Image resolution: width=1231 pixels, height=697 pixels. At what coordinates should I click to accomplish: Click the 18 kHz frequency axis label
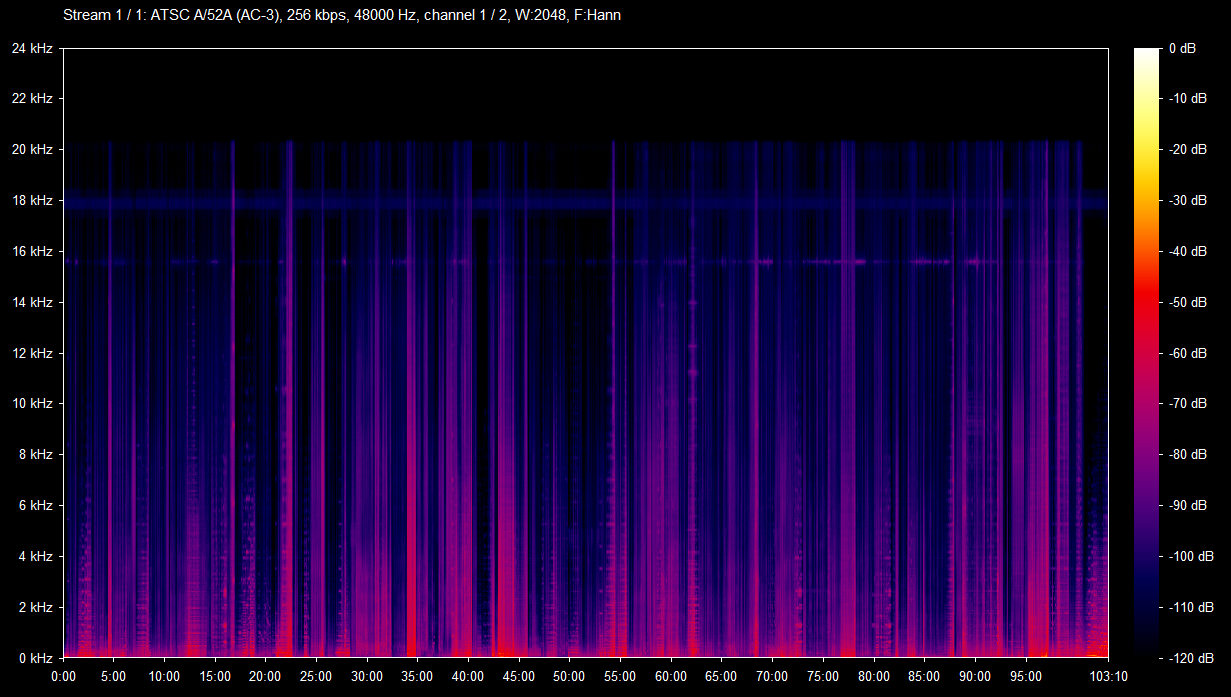[32, 201]
